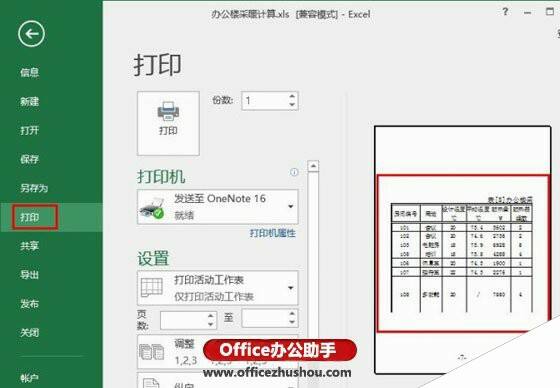Click the print preview page thumbnail

(462, 250)
